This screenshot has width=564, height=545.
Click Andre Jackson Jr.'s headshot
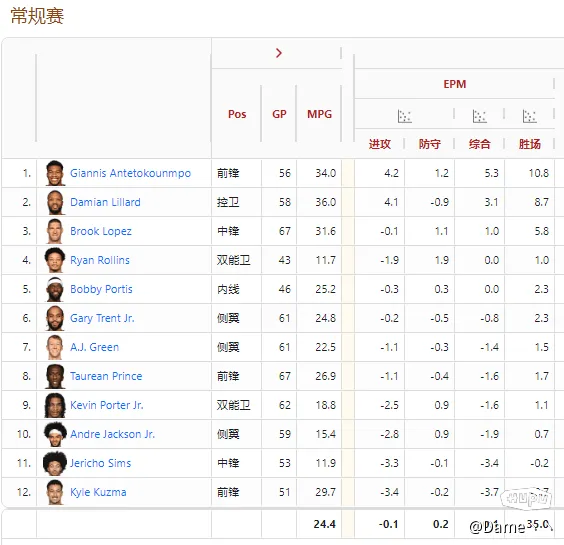(x=55, y=434)
